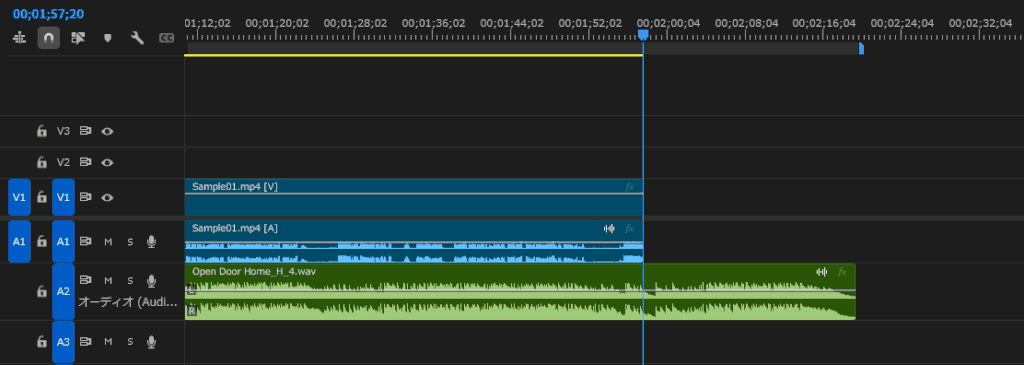Toggle the Linked Selection icon

point(78,38)
